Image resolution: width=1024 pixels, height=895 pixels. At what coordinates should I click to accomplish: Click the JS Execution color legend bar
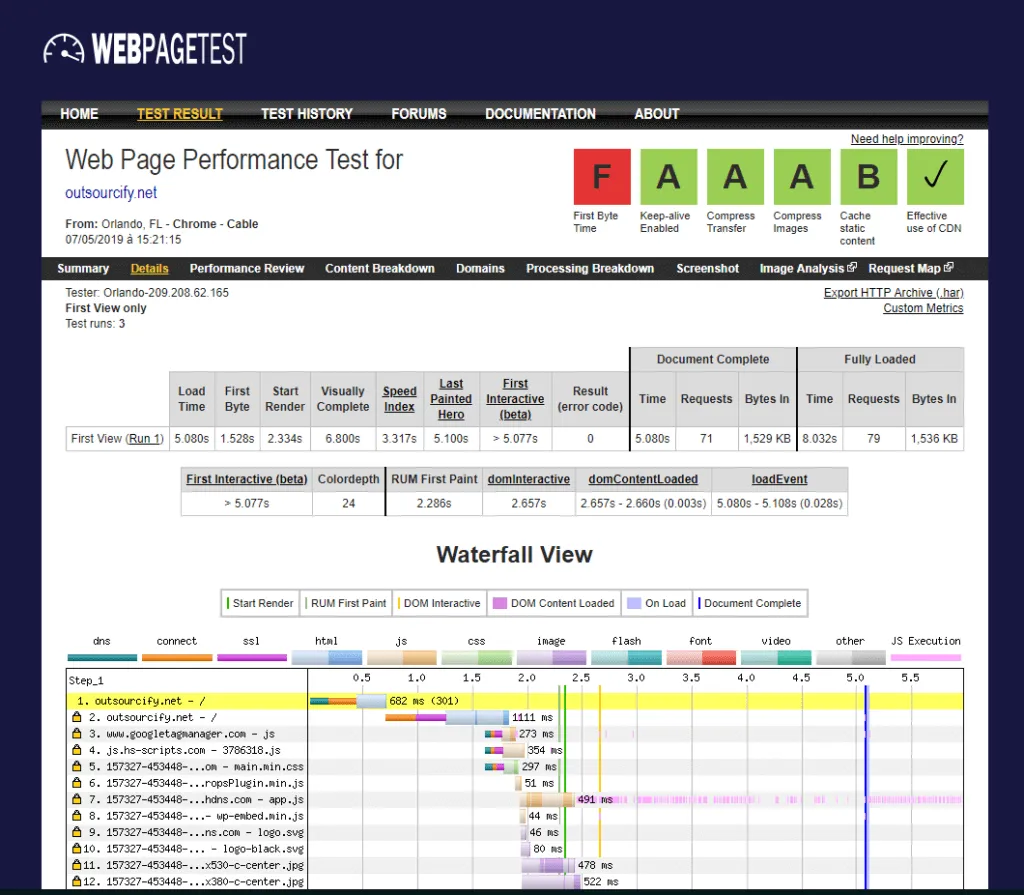click(x=926, y=657)
